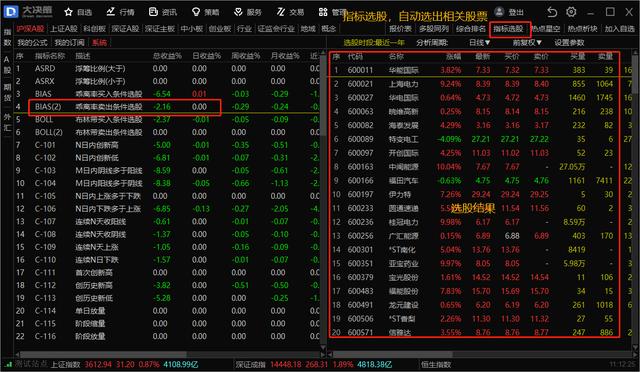640x372 pixels.
Task: Open the 交易 trading icon
Action: 280,12
